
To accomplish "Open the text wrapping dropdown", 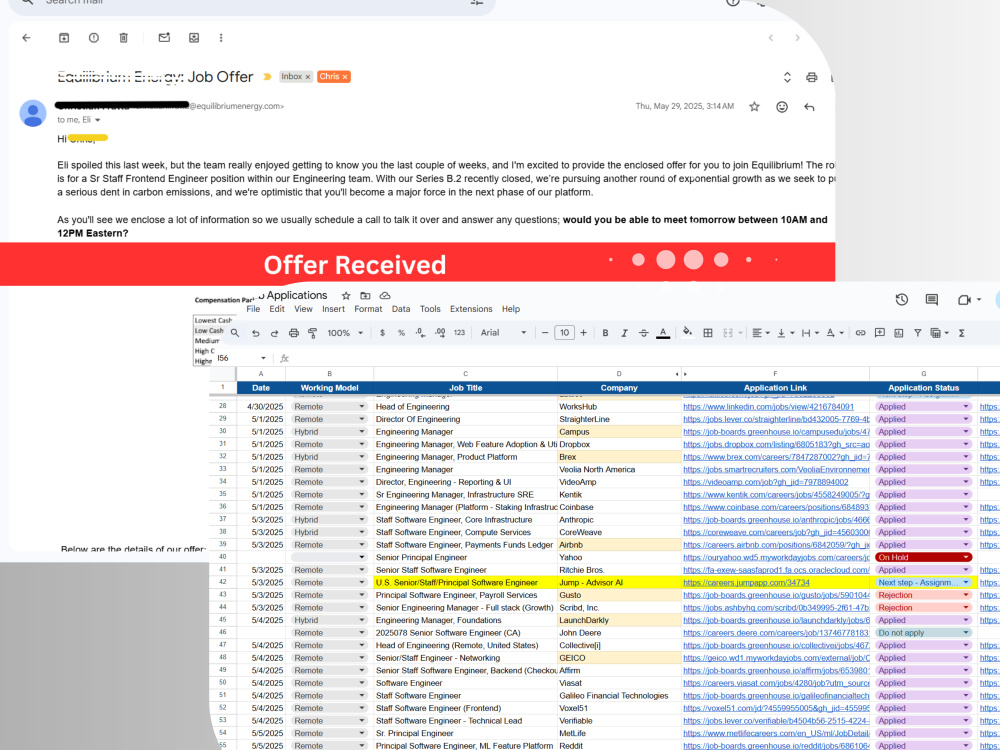I will [x=809, y=333].
